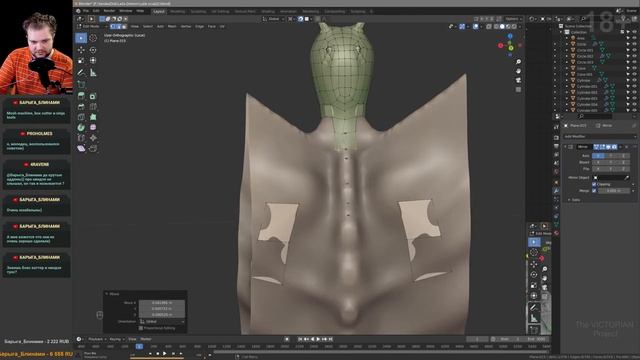Select the Add Cube tool
The width and height of the screenshot is (640, 360).
[81, 84]
